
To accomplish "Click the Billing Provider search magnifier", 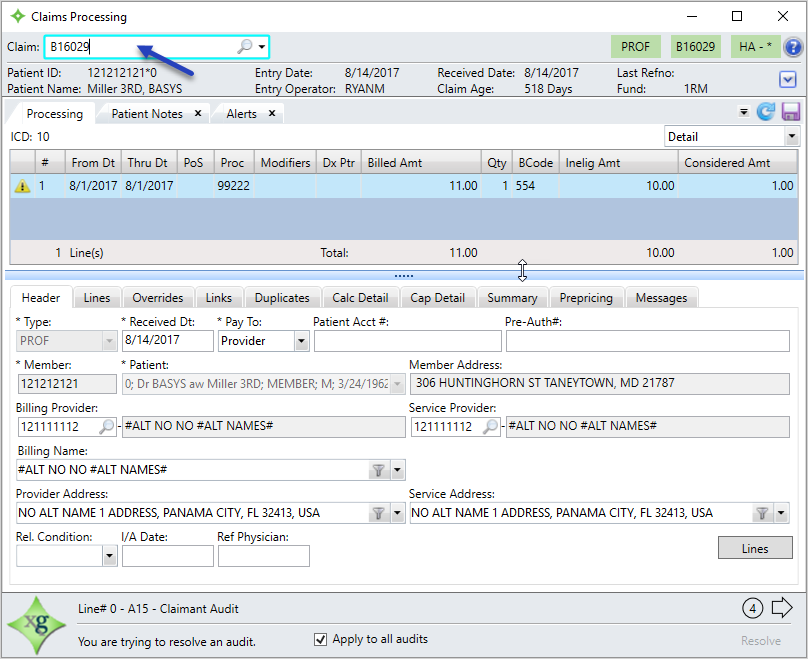I will (x=107, y=427).
